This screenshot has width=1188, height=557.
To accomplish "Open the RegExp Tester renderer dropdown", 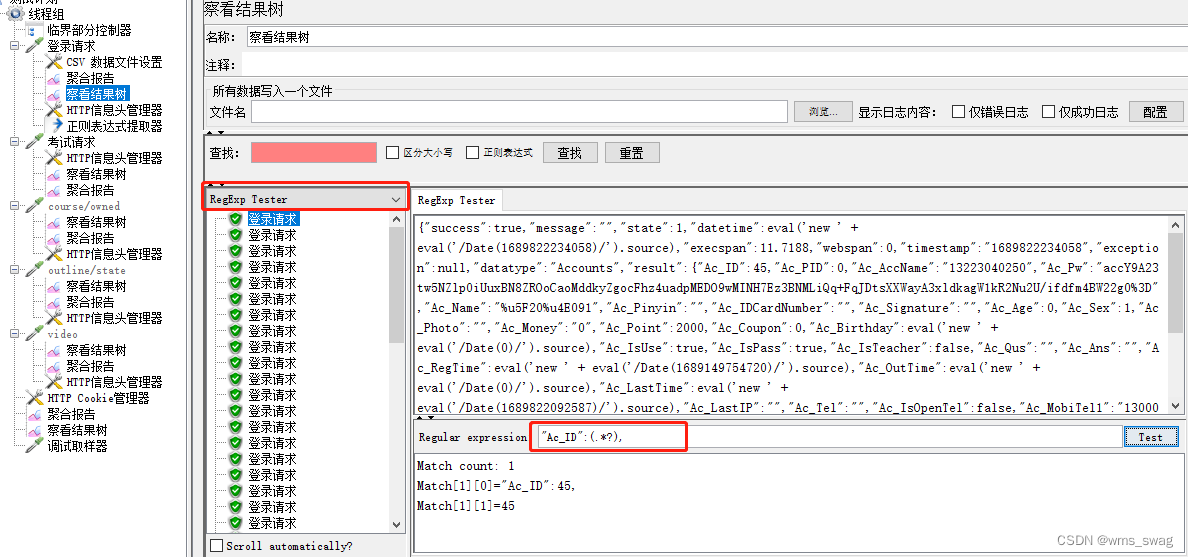I will pyautogui.click(x=306, y=199).
